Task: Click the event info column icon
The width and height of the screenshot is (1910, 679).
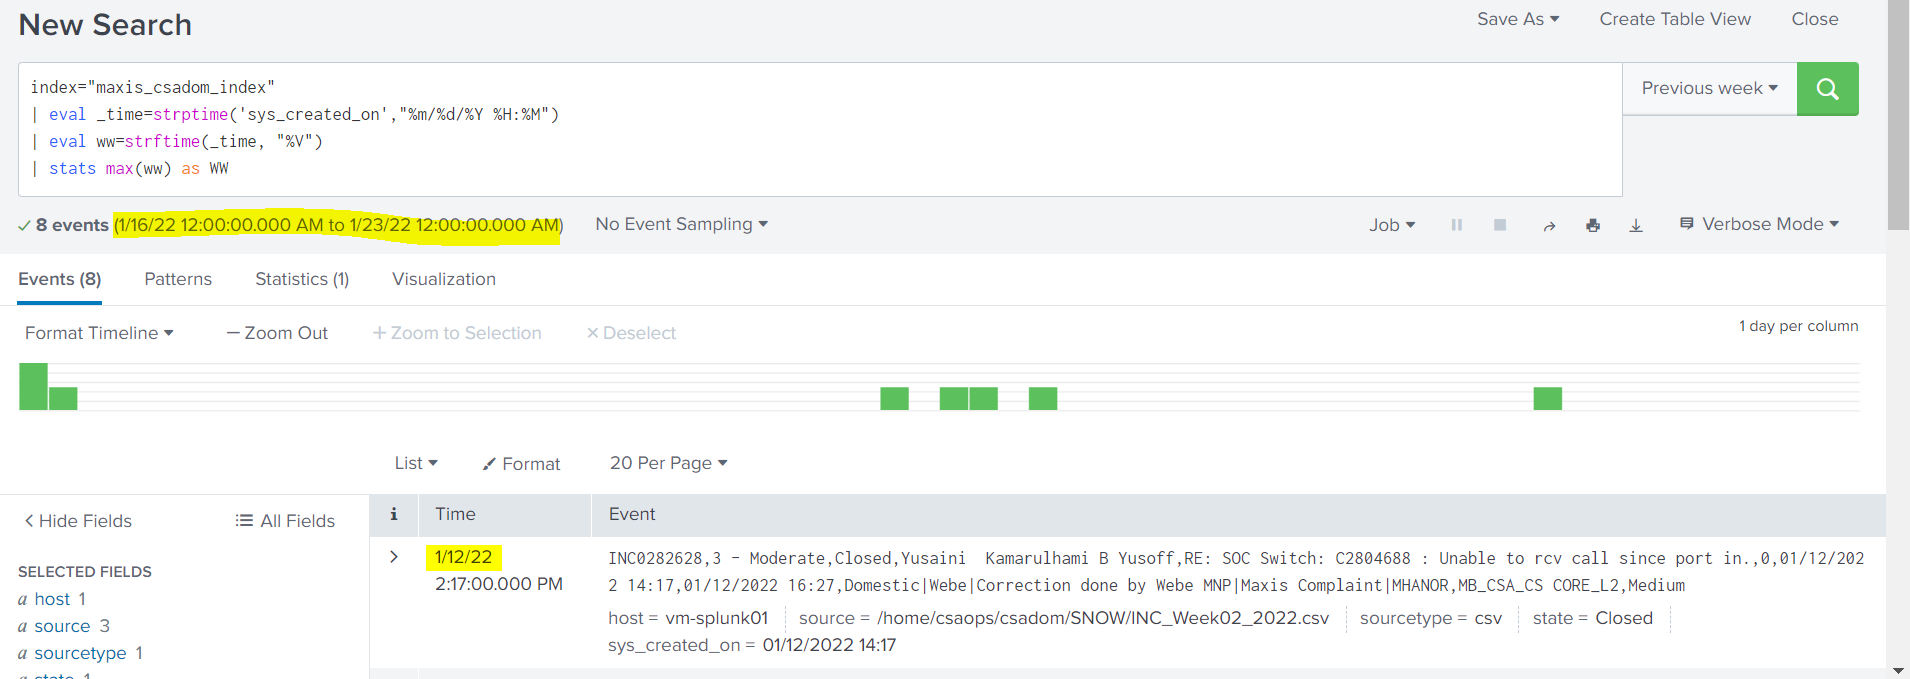Action: pos(394,514)
